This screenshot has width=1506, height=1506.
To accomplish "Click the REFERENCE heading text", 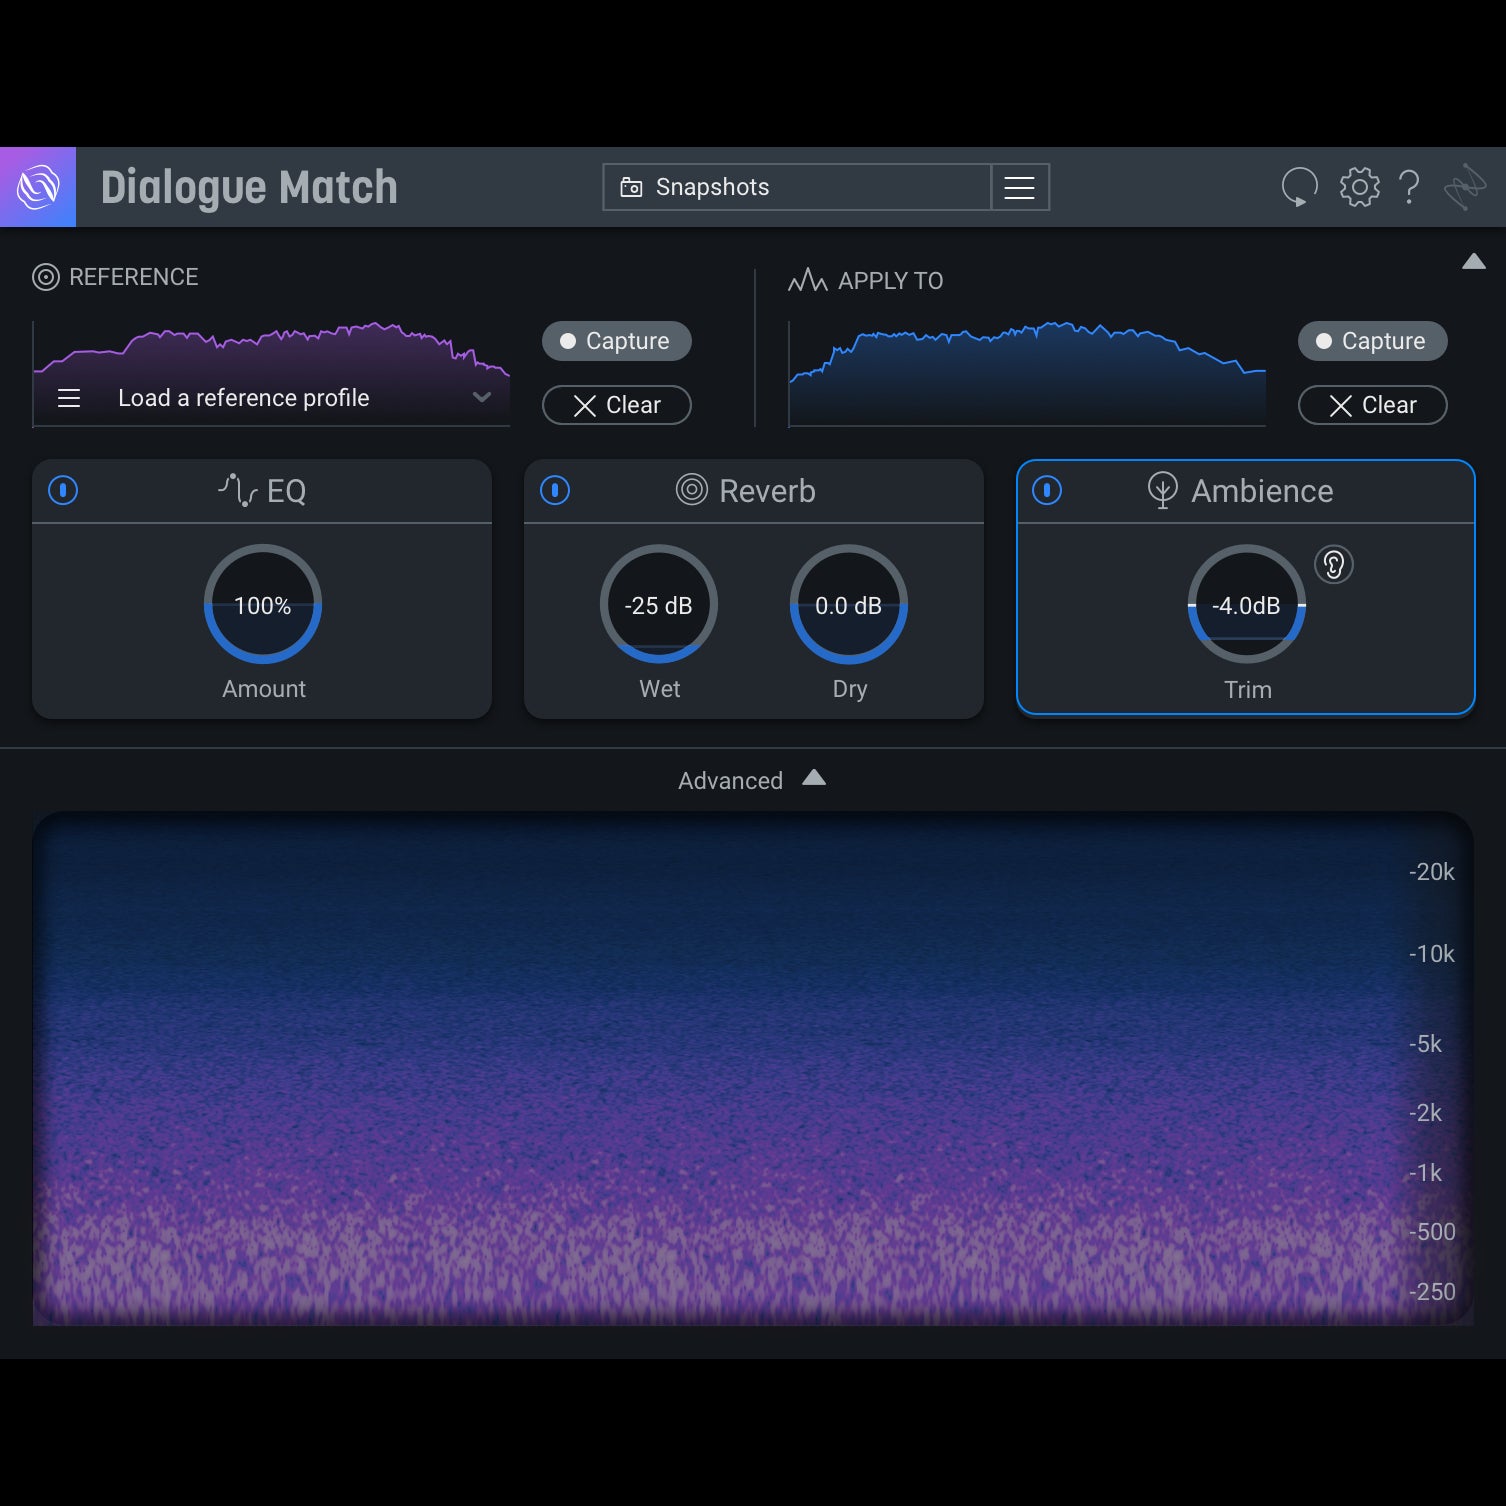I will click(x=134, y=277).
